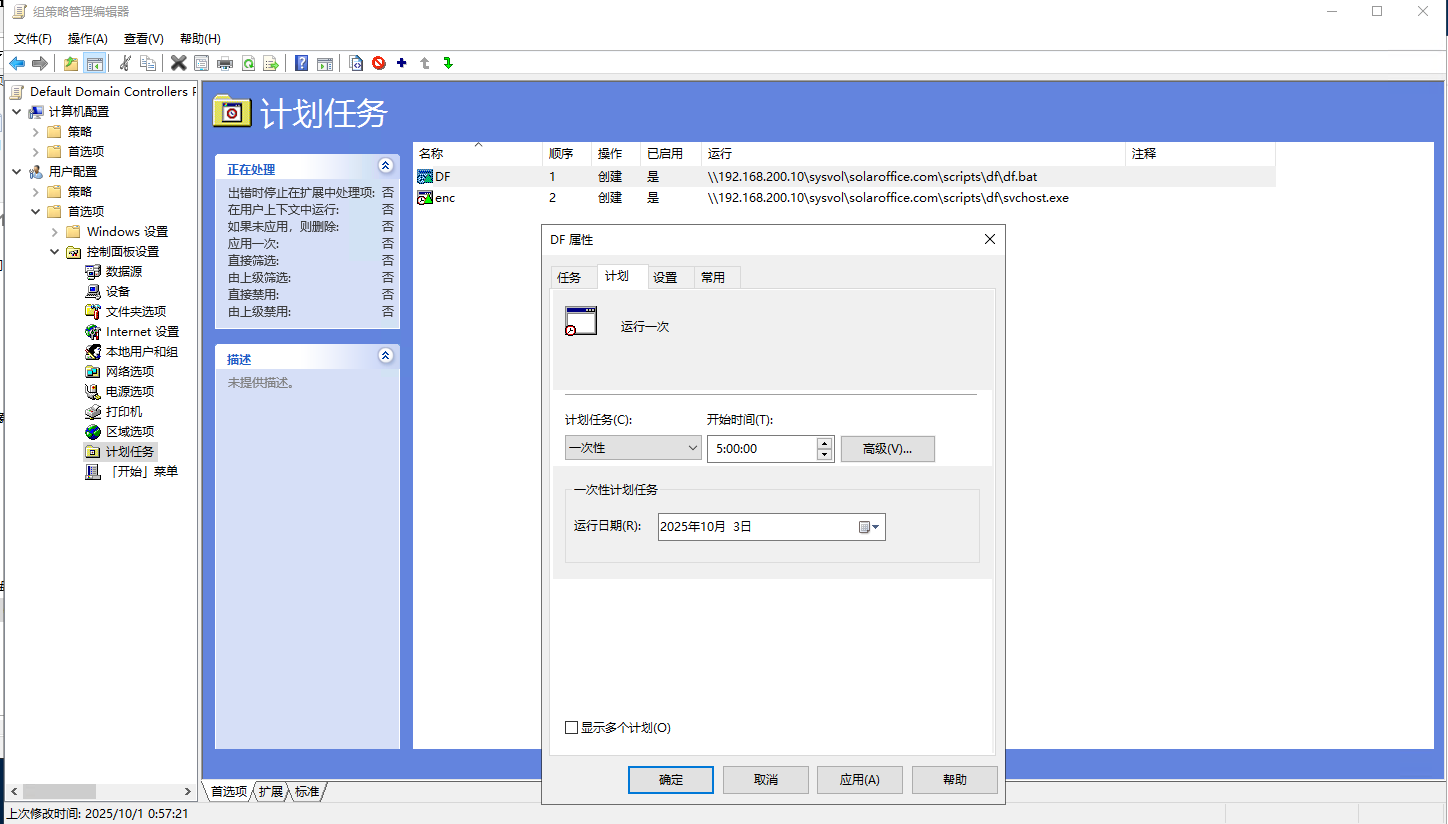This screenshot has height=824, width=1448.
Task: Switch to the 设置 tab
Action: (665, 277)
